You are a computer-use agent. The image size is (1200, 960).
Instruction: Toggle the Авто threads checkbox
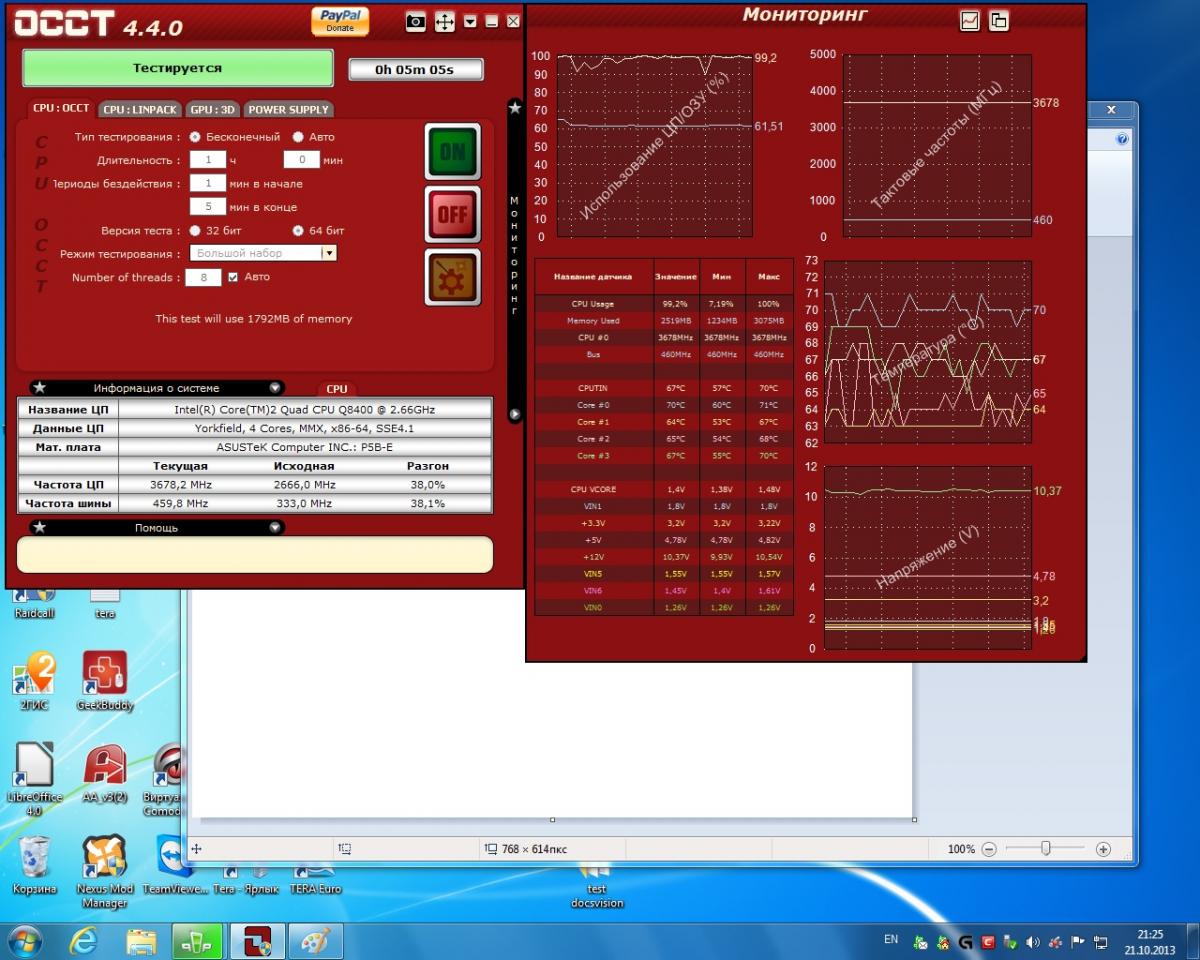pyautogui.click(x=233, y=277)
